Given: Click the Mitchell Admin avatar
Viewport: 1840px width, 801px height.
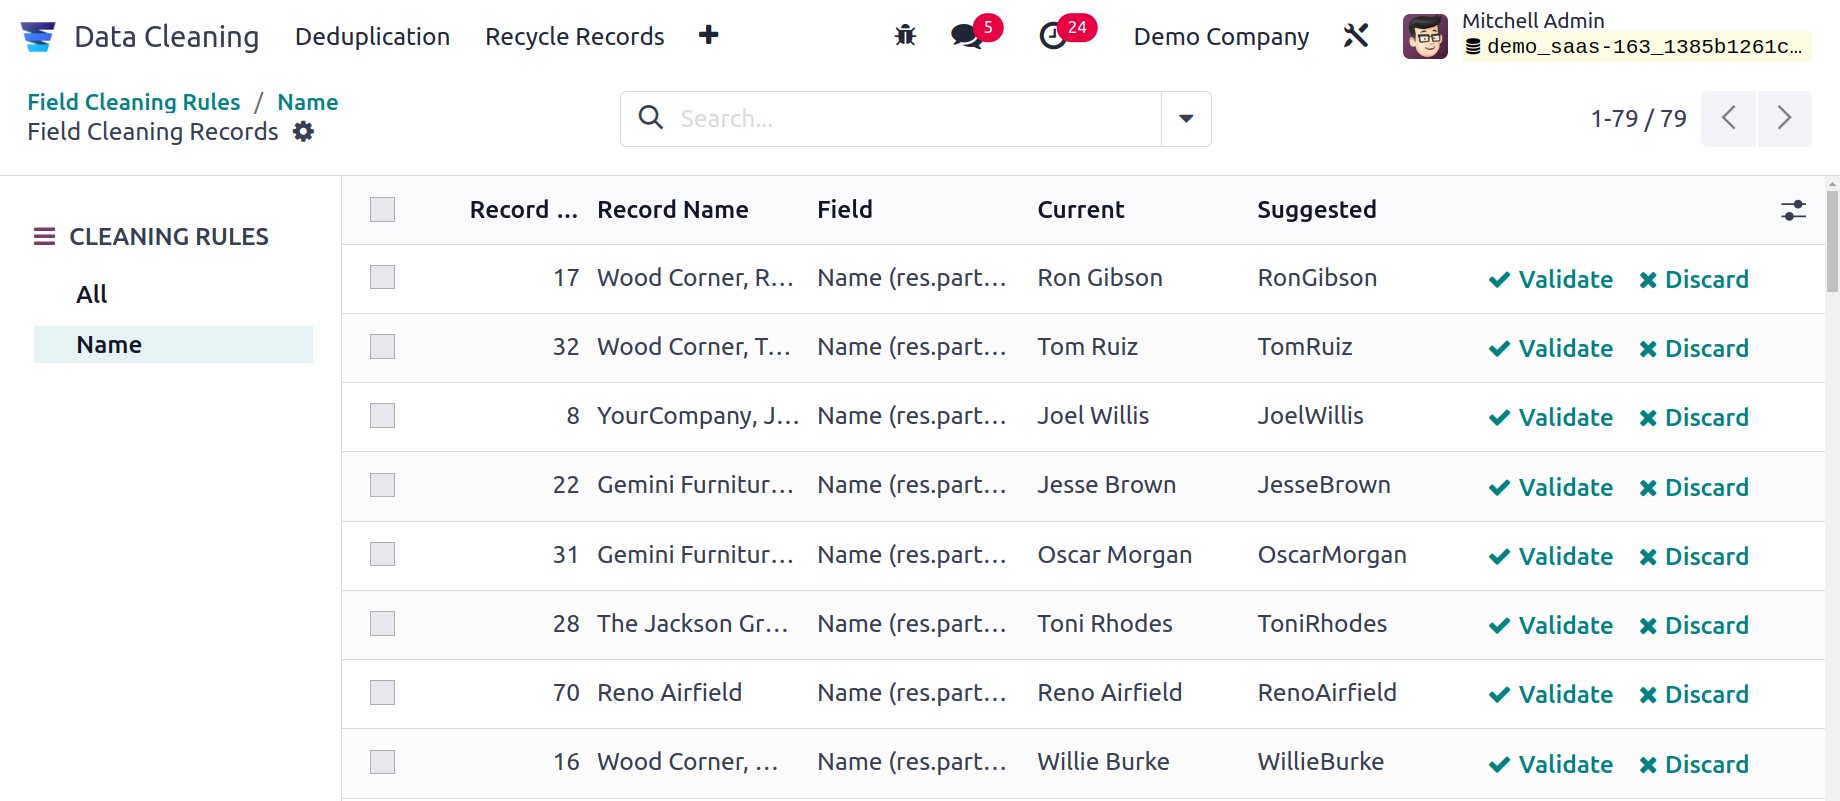Looking at the screenshot, I should pyautogui.click(x=1425, y=37).
